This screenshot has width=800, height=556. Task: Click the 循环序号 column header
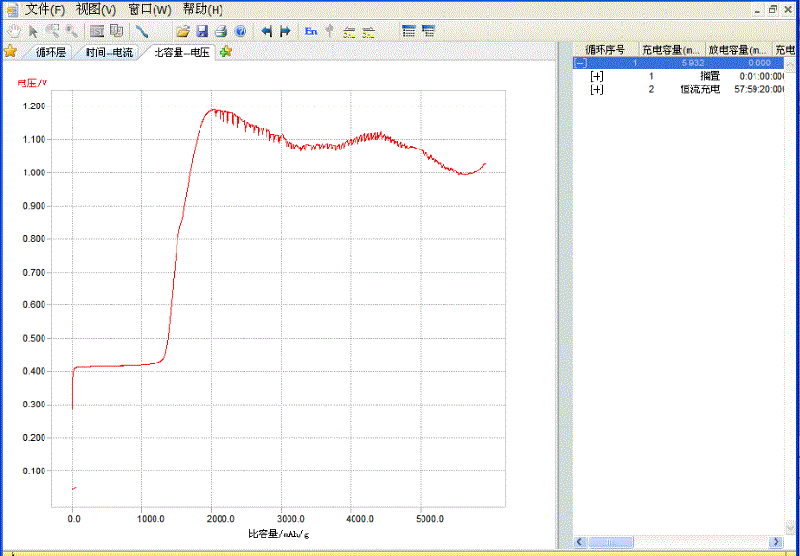tap(605, 49)
